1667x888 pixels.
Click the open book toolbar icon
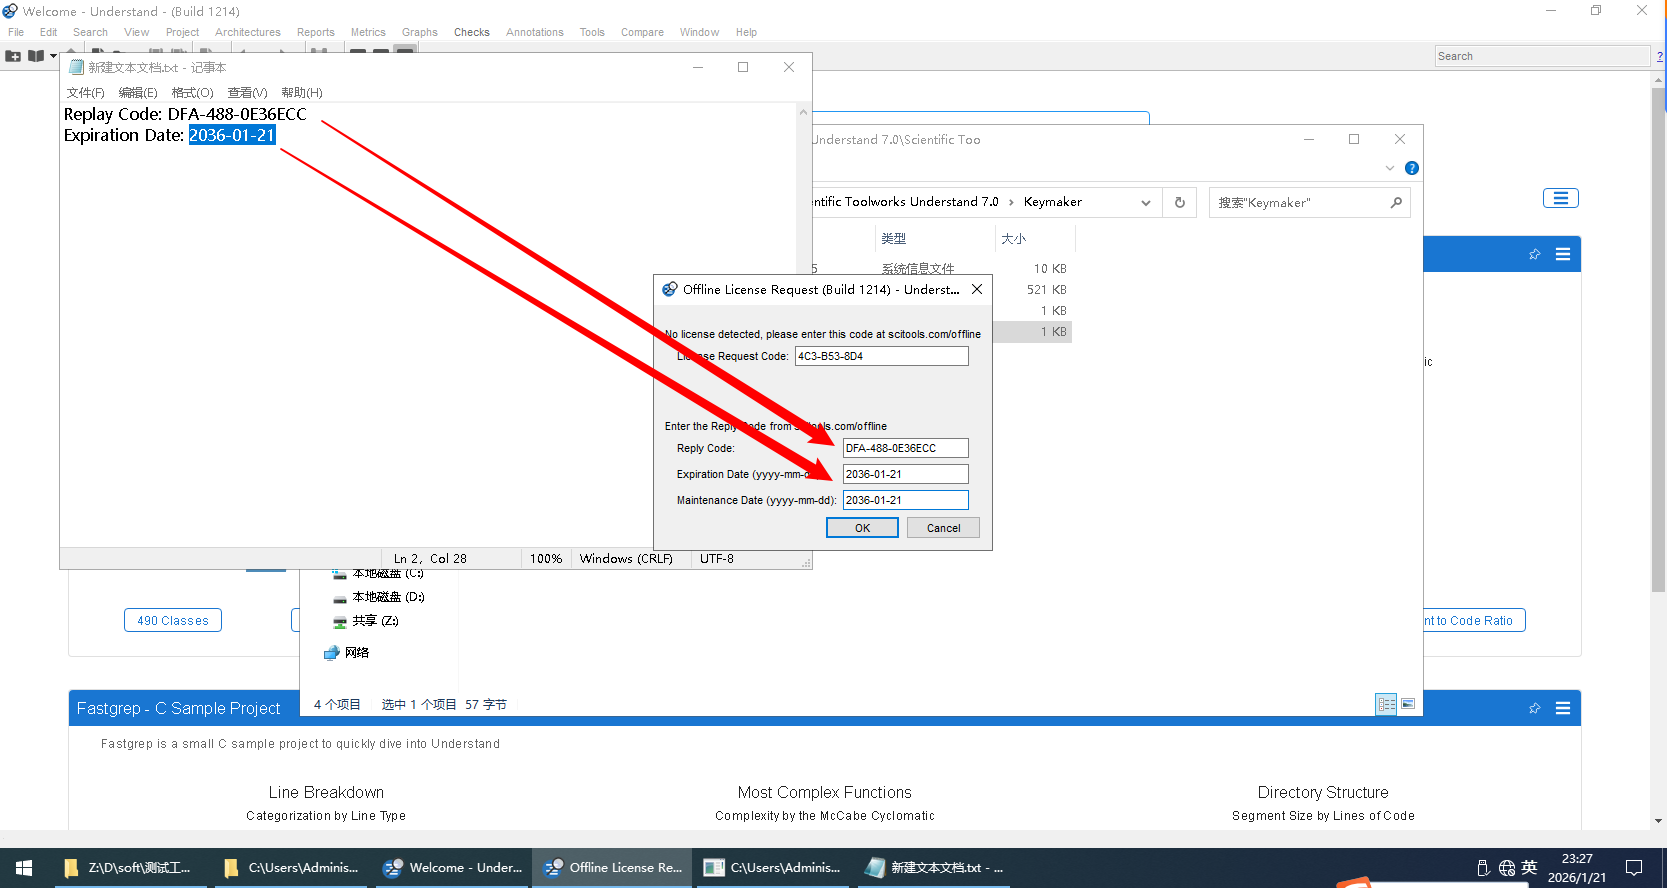pyautogui.click(x=36, y=56)
